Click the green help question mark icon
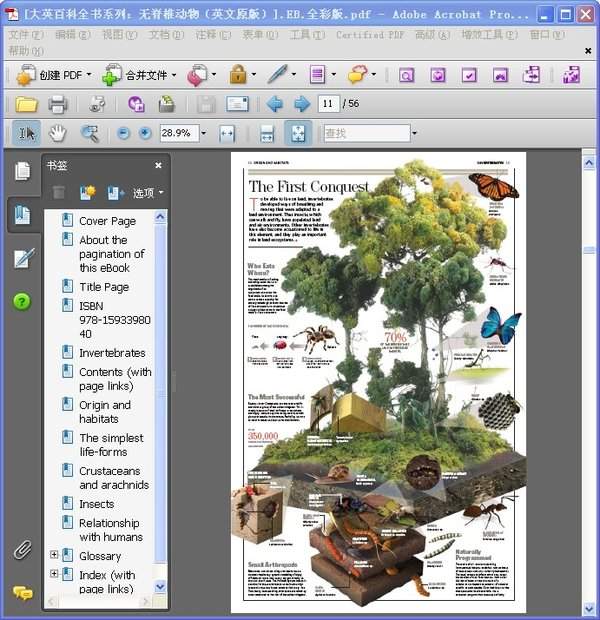600x620 pixels. 22,302
